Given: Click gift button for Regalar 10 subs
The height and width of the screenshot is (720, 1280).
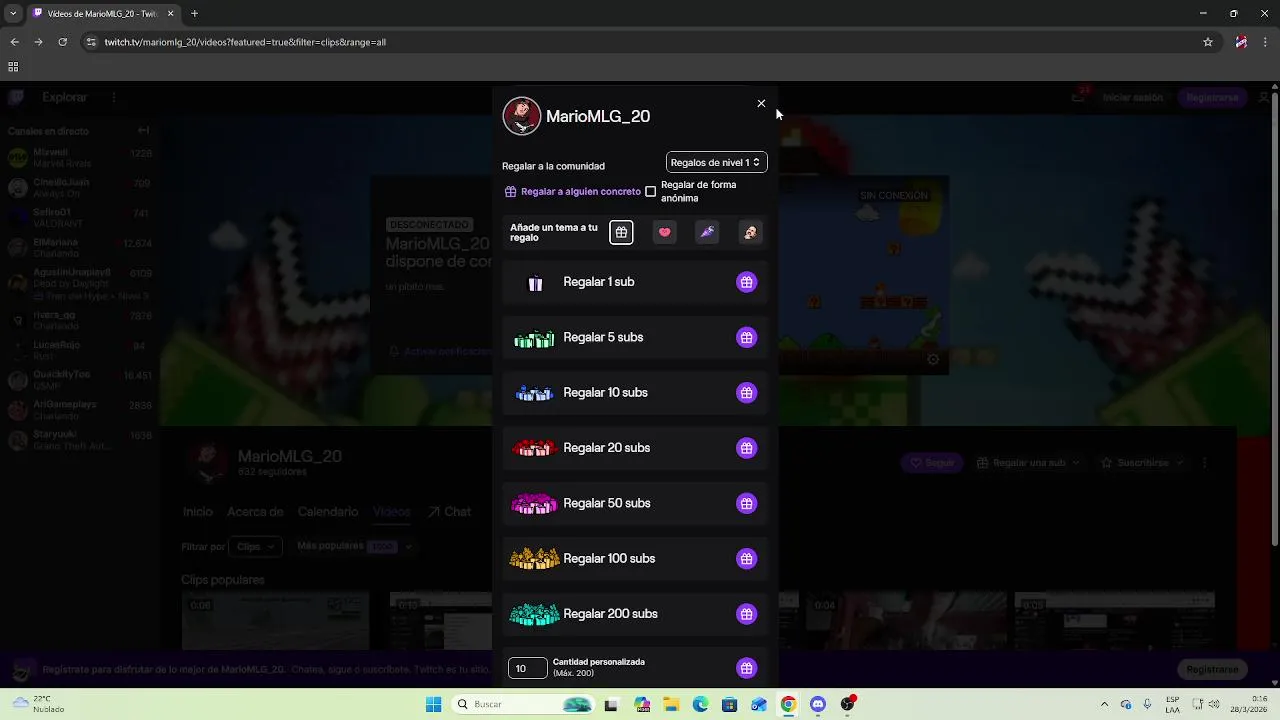Looking at the screenshot, I should tap(747, 393).
